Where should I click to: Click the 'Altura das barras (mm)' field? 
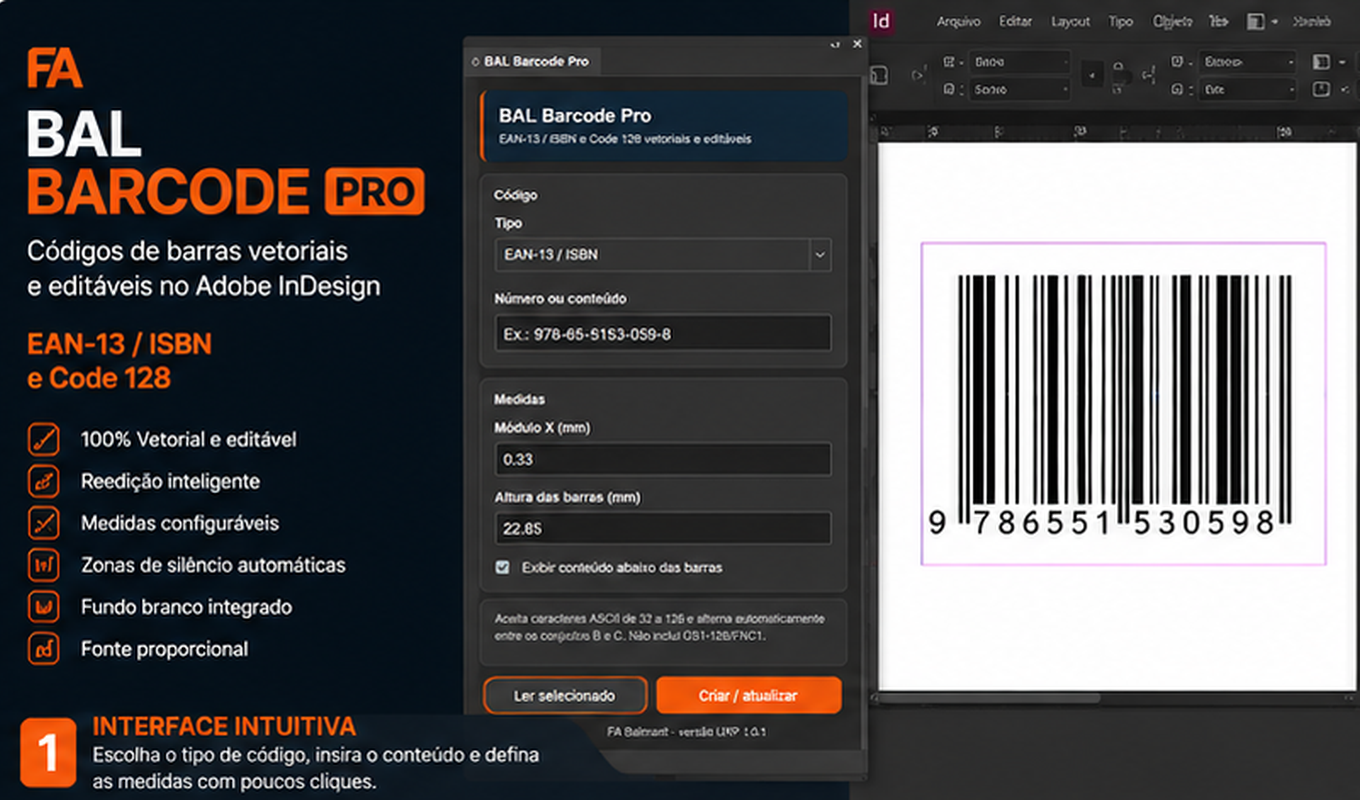[x=663, y=528]
